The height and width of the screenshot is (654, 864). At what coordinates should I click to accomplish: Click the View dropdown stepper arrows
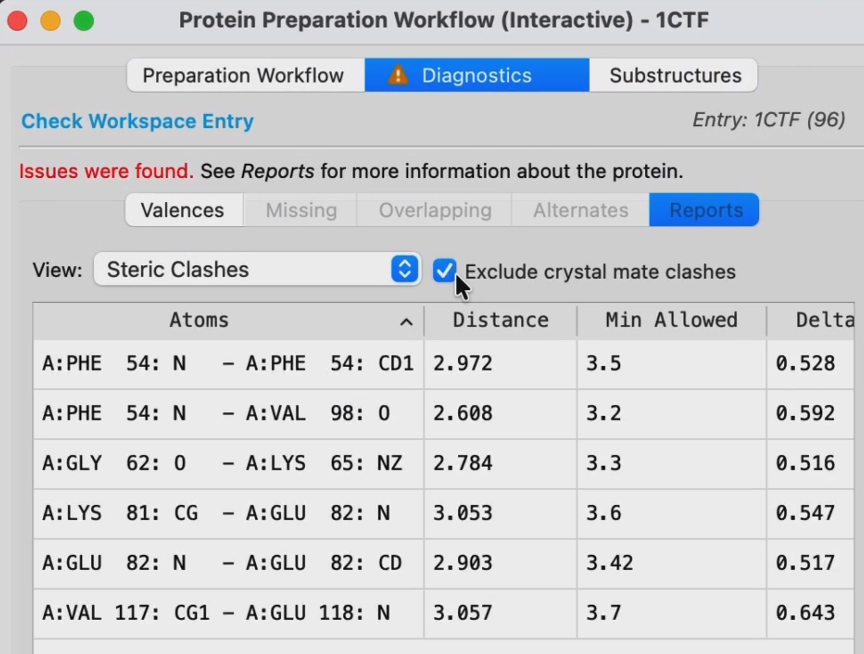coord(404,269)
